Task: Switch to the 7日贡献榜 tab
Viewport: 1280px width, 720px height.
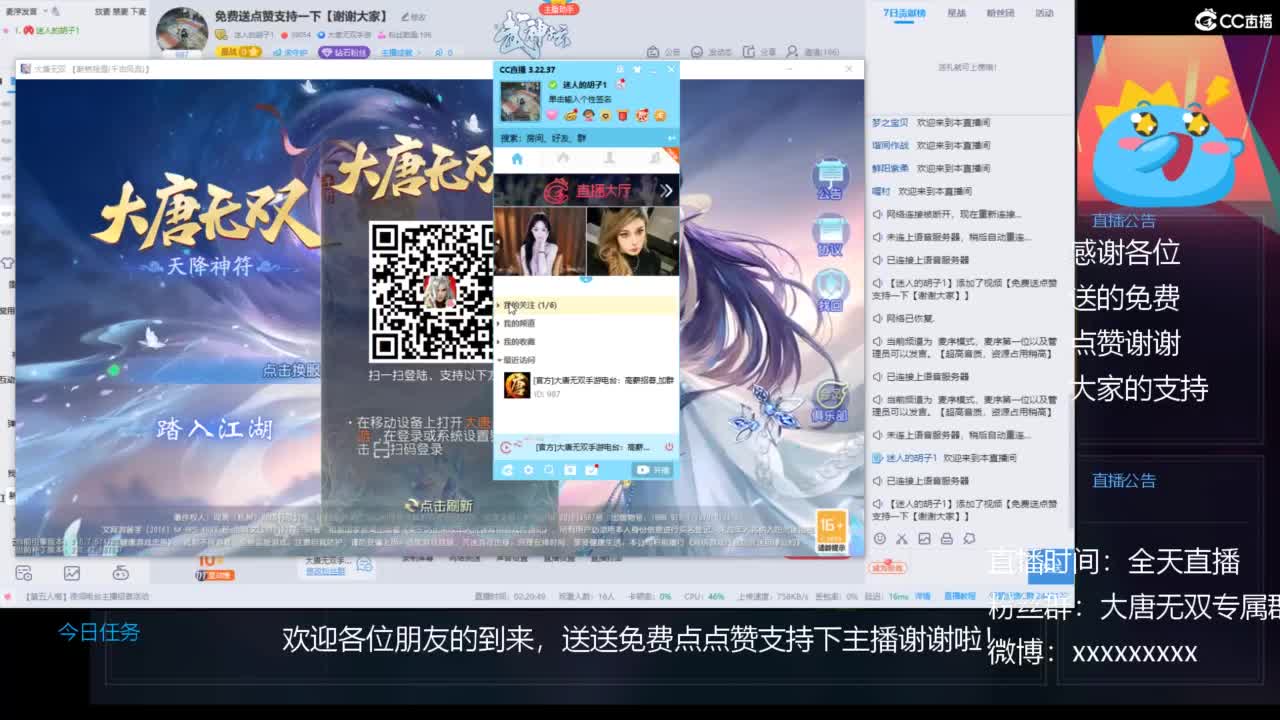Action: pos(904,13)
